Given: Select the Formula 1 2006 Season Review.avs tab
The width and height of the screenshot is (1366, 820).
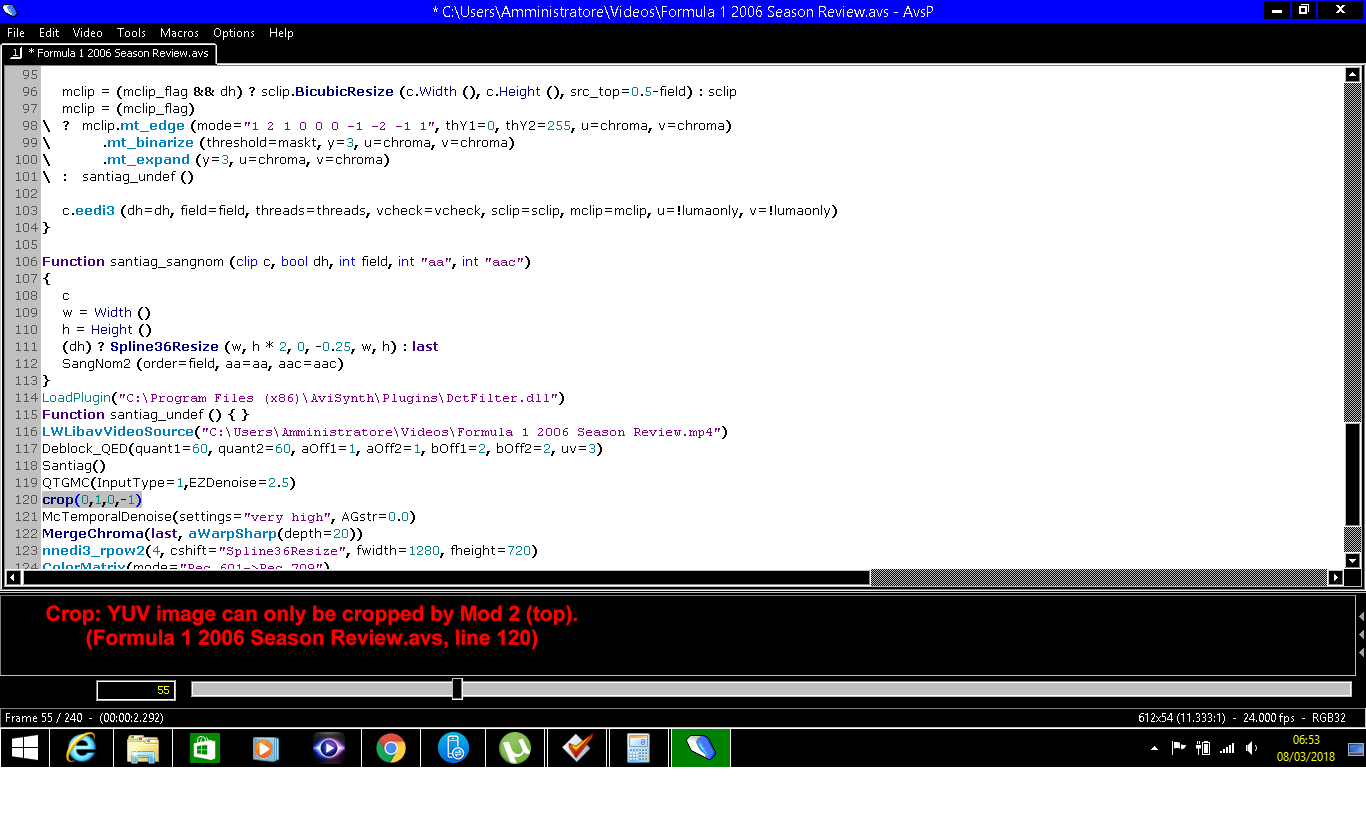Looking at the screenshot, I should pyautogui.click(x=110, y=53).
